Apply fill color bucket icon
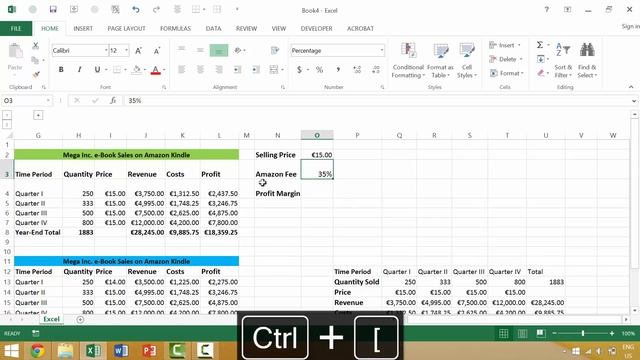The width and height of the screenshot is (640, 360). click(x=137, y=70)
